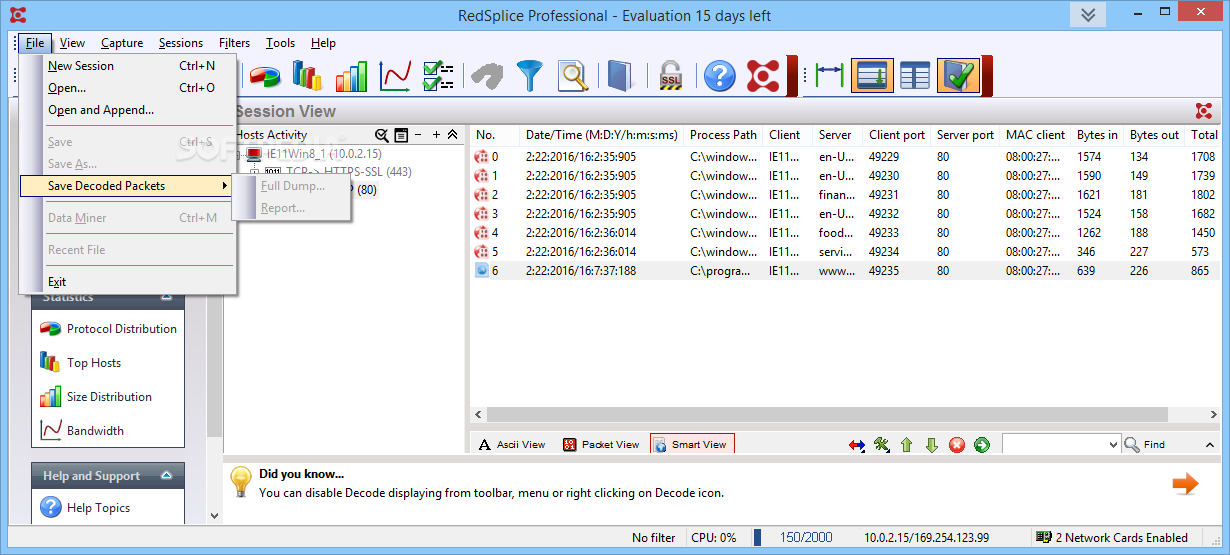Choose Open and Append... from File menu
Image resolution: width=1230 pixels, height=555 pixels.
coord(128,110)
